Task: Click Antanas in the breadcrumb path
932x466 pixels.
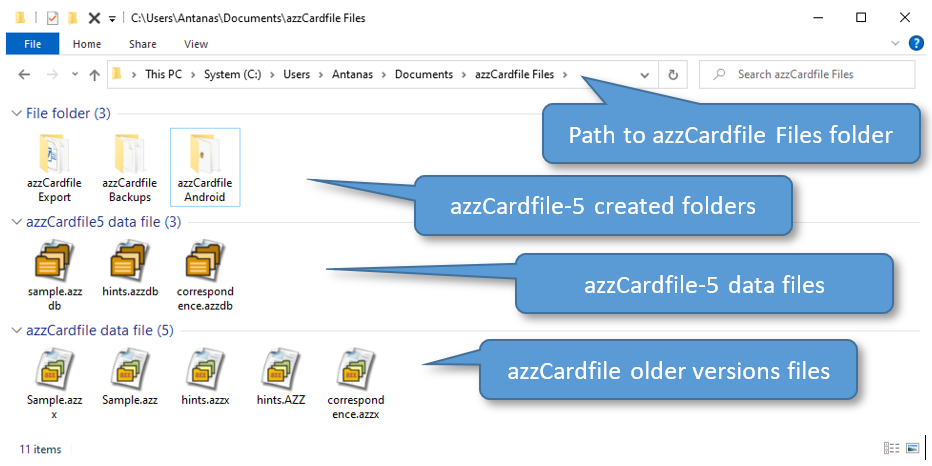Action: click(x=353, y=74)
